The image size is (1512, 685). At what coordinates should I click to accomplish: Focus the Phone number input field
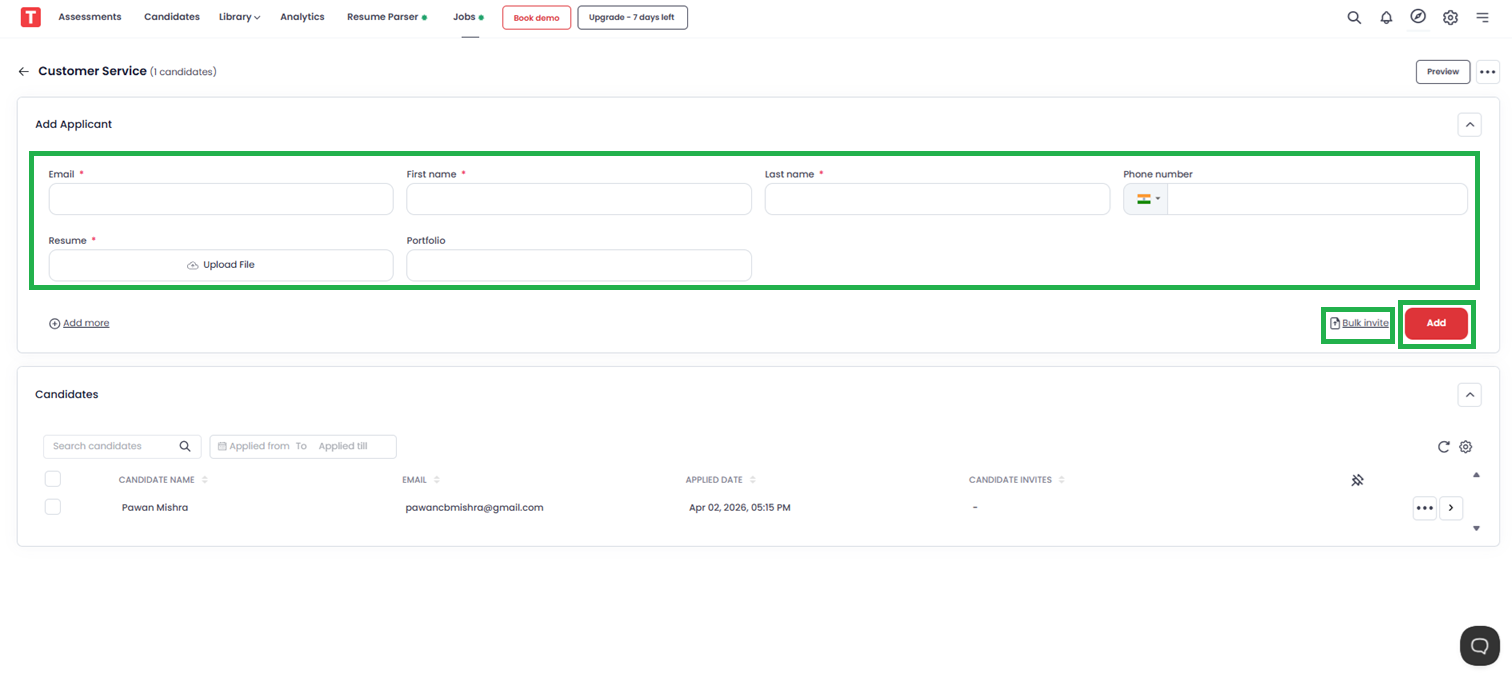[x=1317, y=199]
